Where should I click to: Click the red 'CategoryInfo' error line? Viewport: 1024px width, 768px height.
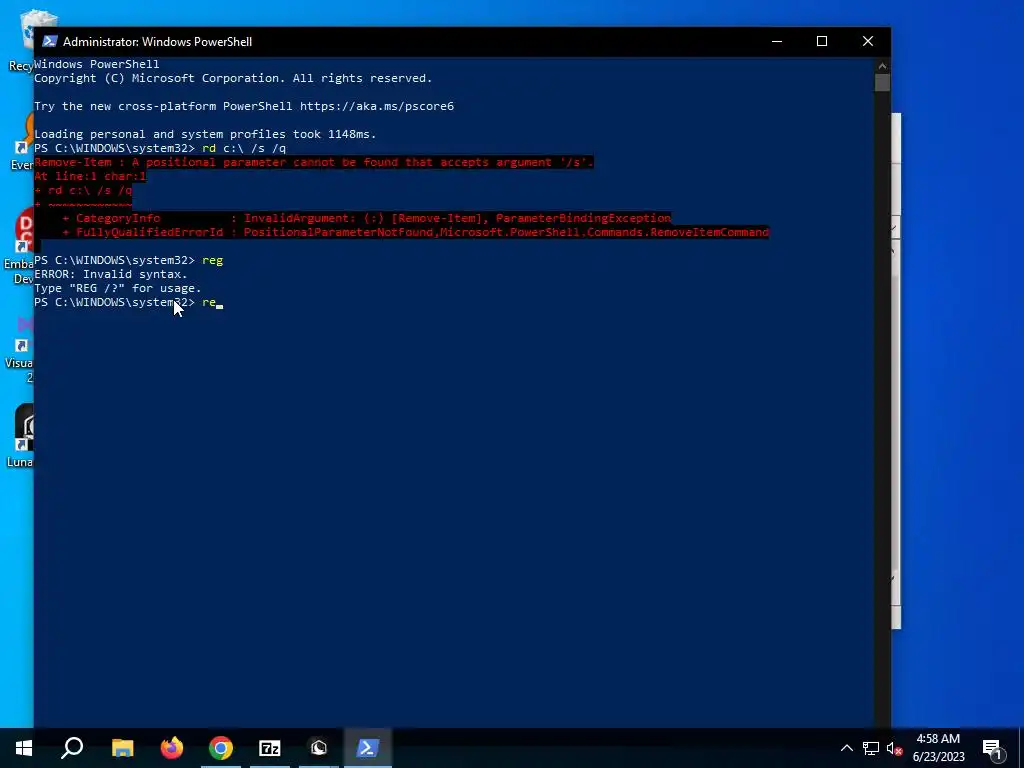pos(367,218)
